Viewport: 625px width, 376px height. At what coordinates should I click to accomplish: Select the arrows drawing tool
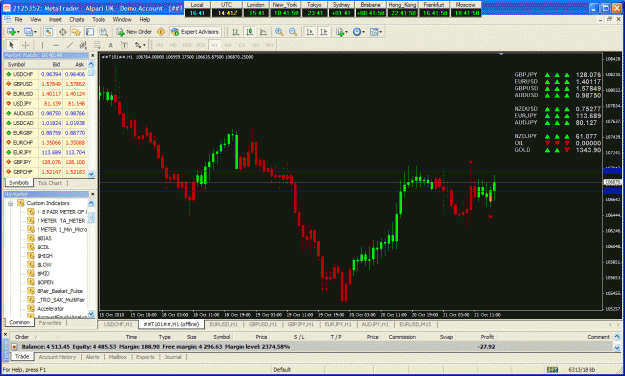coord(138,45)
